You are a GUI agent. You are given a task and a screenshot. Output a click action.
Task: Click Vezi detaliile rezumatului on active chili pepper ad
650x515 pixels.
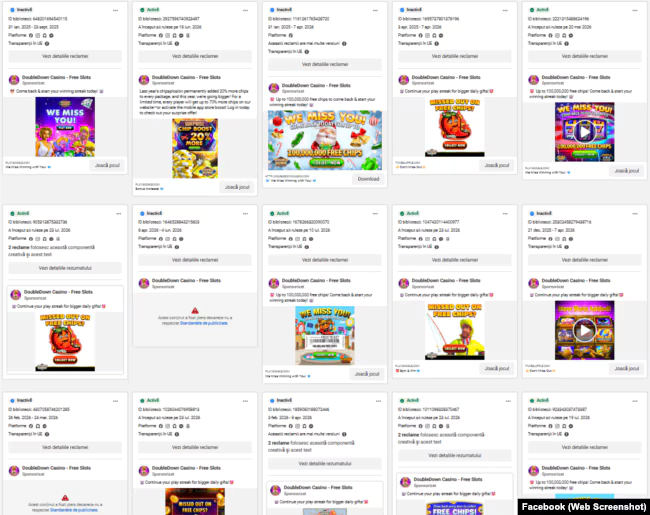coord(65,268)
